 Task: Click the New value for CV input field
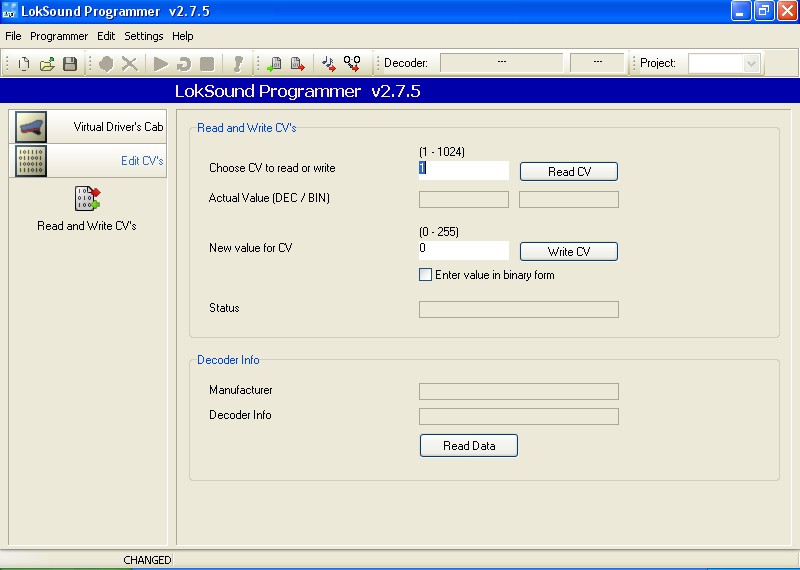point(464,251)
